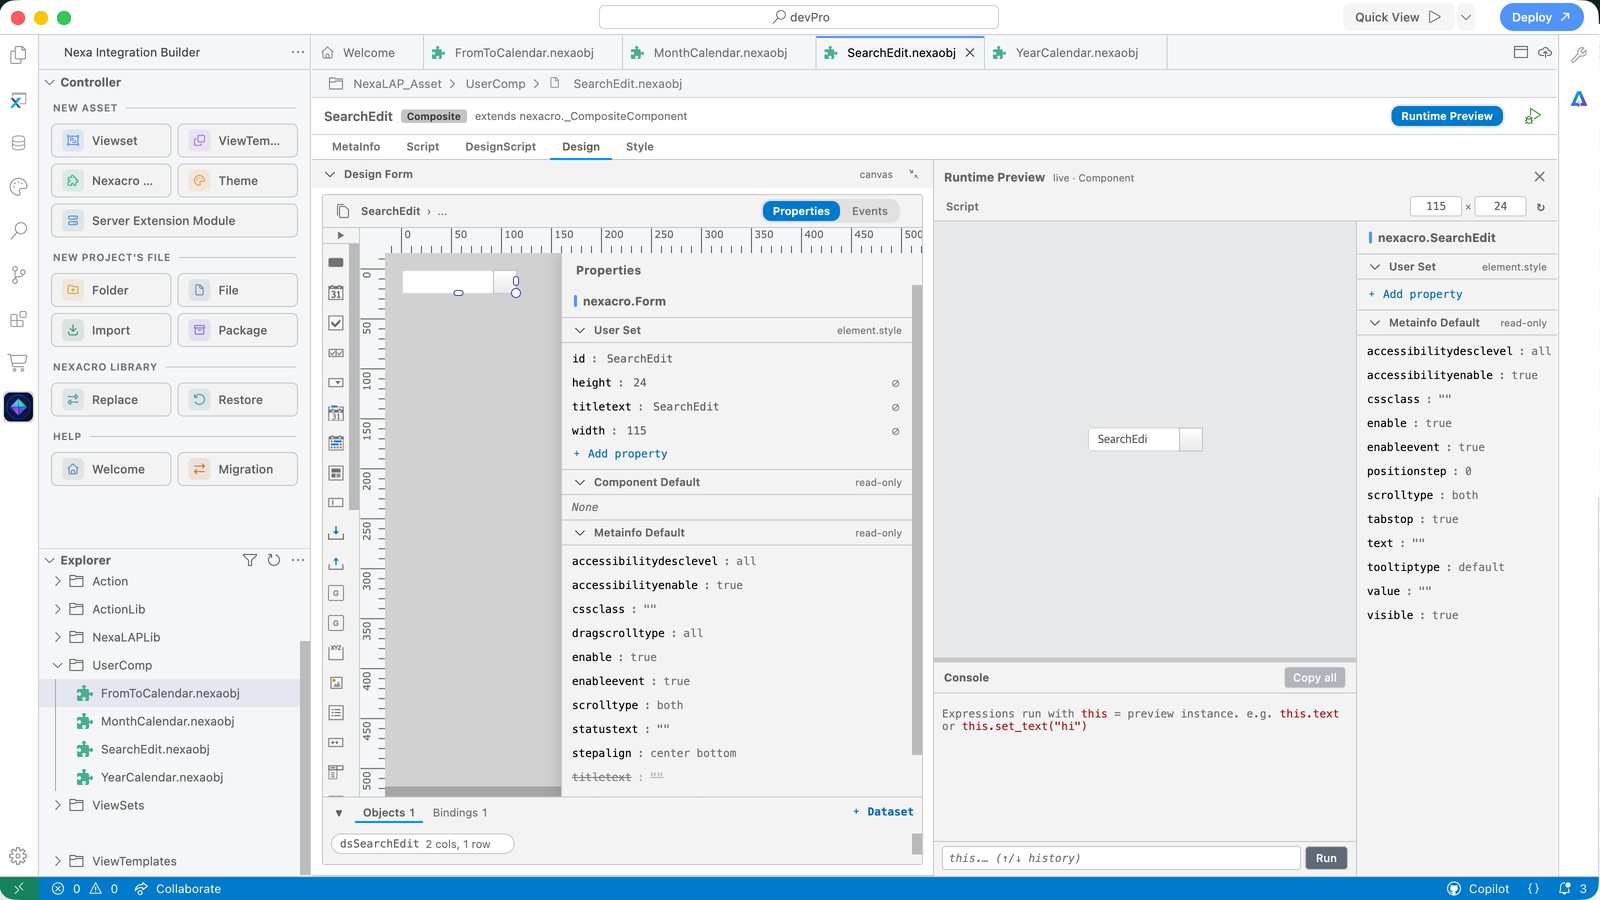Screen dimensions: 1600x900
Task: Click the properties panel vertical scrollbar
Action: coord(917,520)
